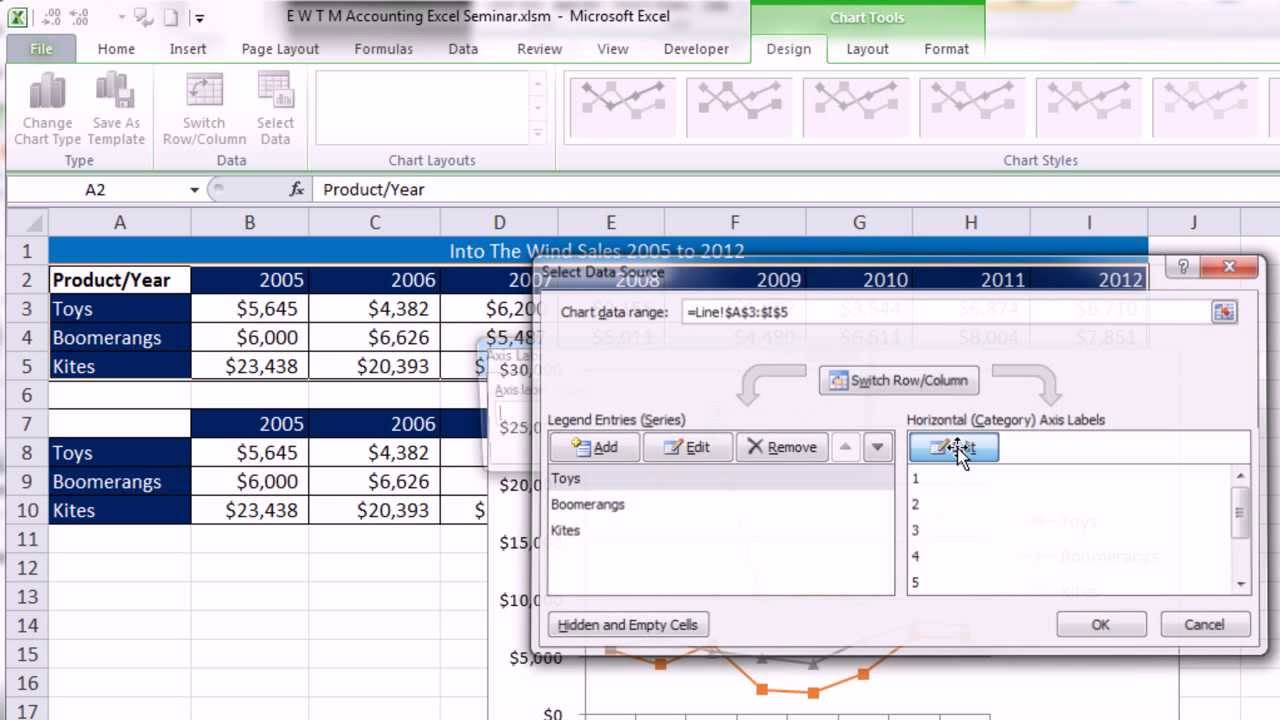The image size is (1280, 720).
Task: Switch to the Home tab
Action: tap(116, 48)
